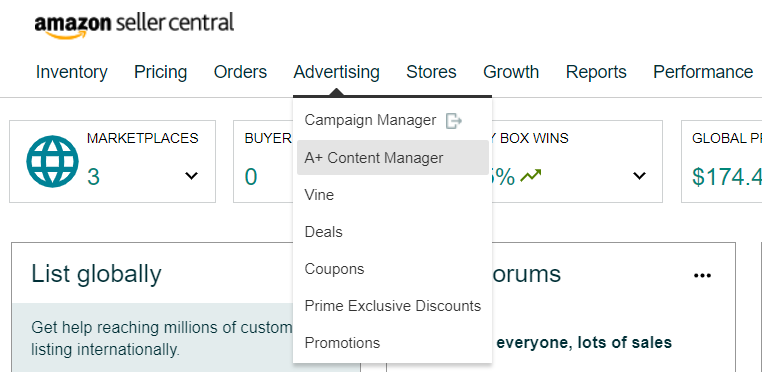The image size is (762, 372).
Task: Select A+ Content Manager from dropdown
Action: pos(393,158)
